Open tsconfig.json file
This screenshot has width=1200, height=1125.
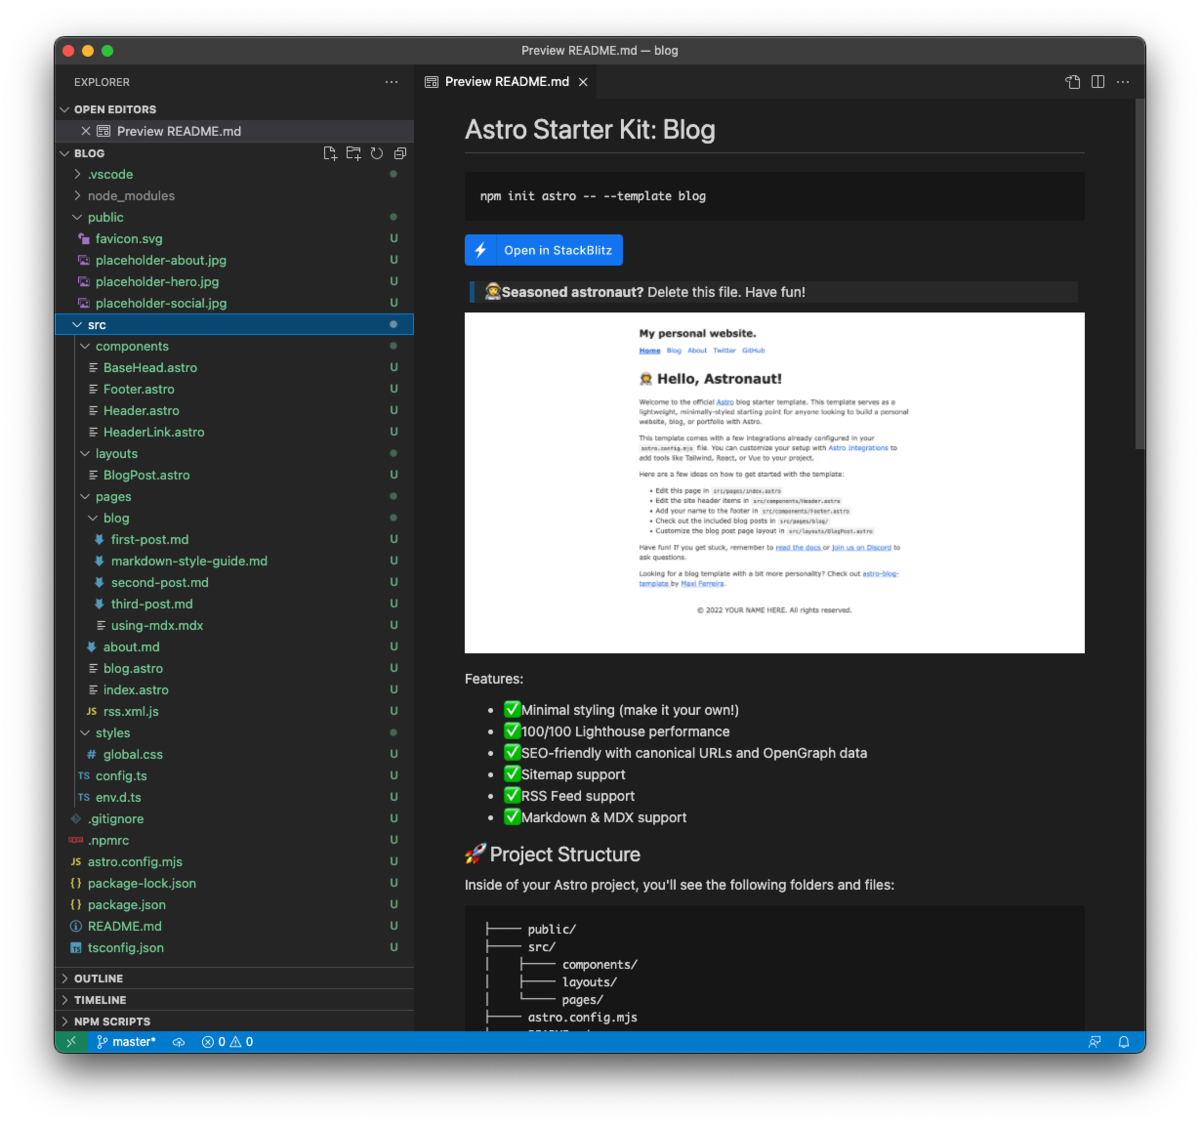click(x=234, y=948)
